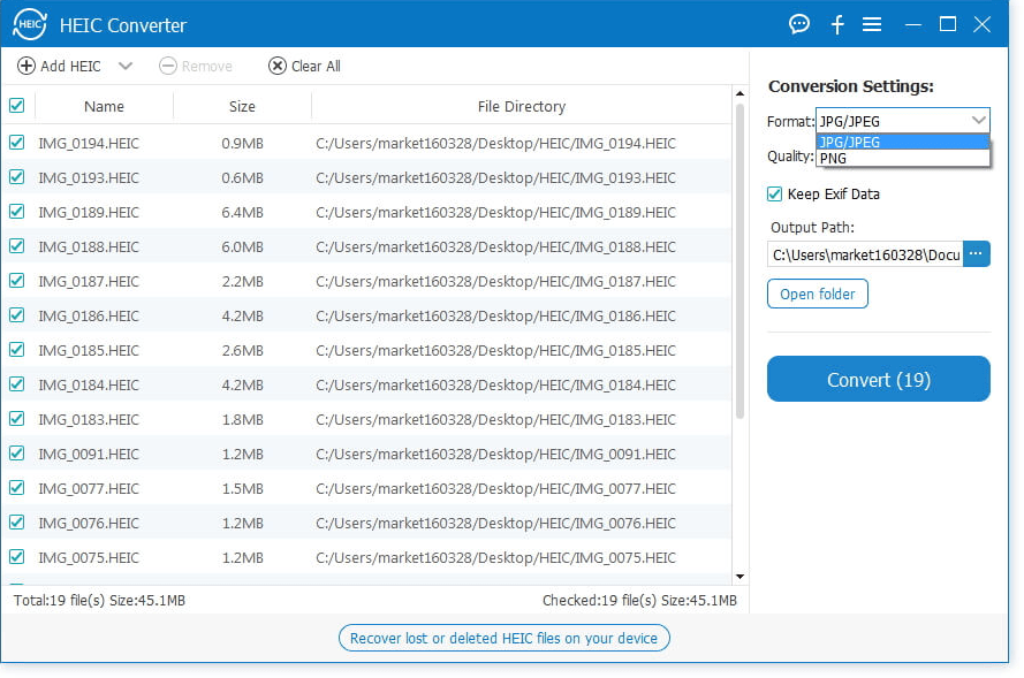Open the Facebook page icon

coord(837,25)
